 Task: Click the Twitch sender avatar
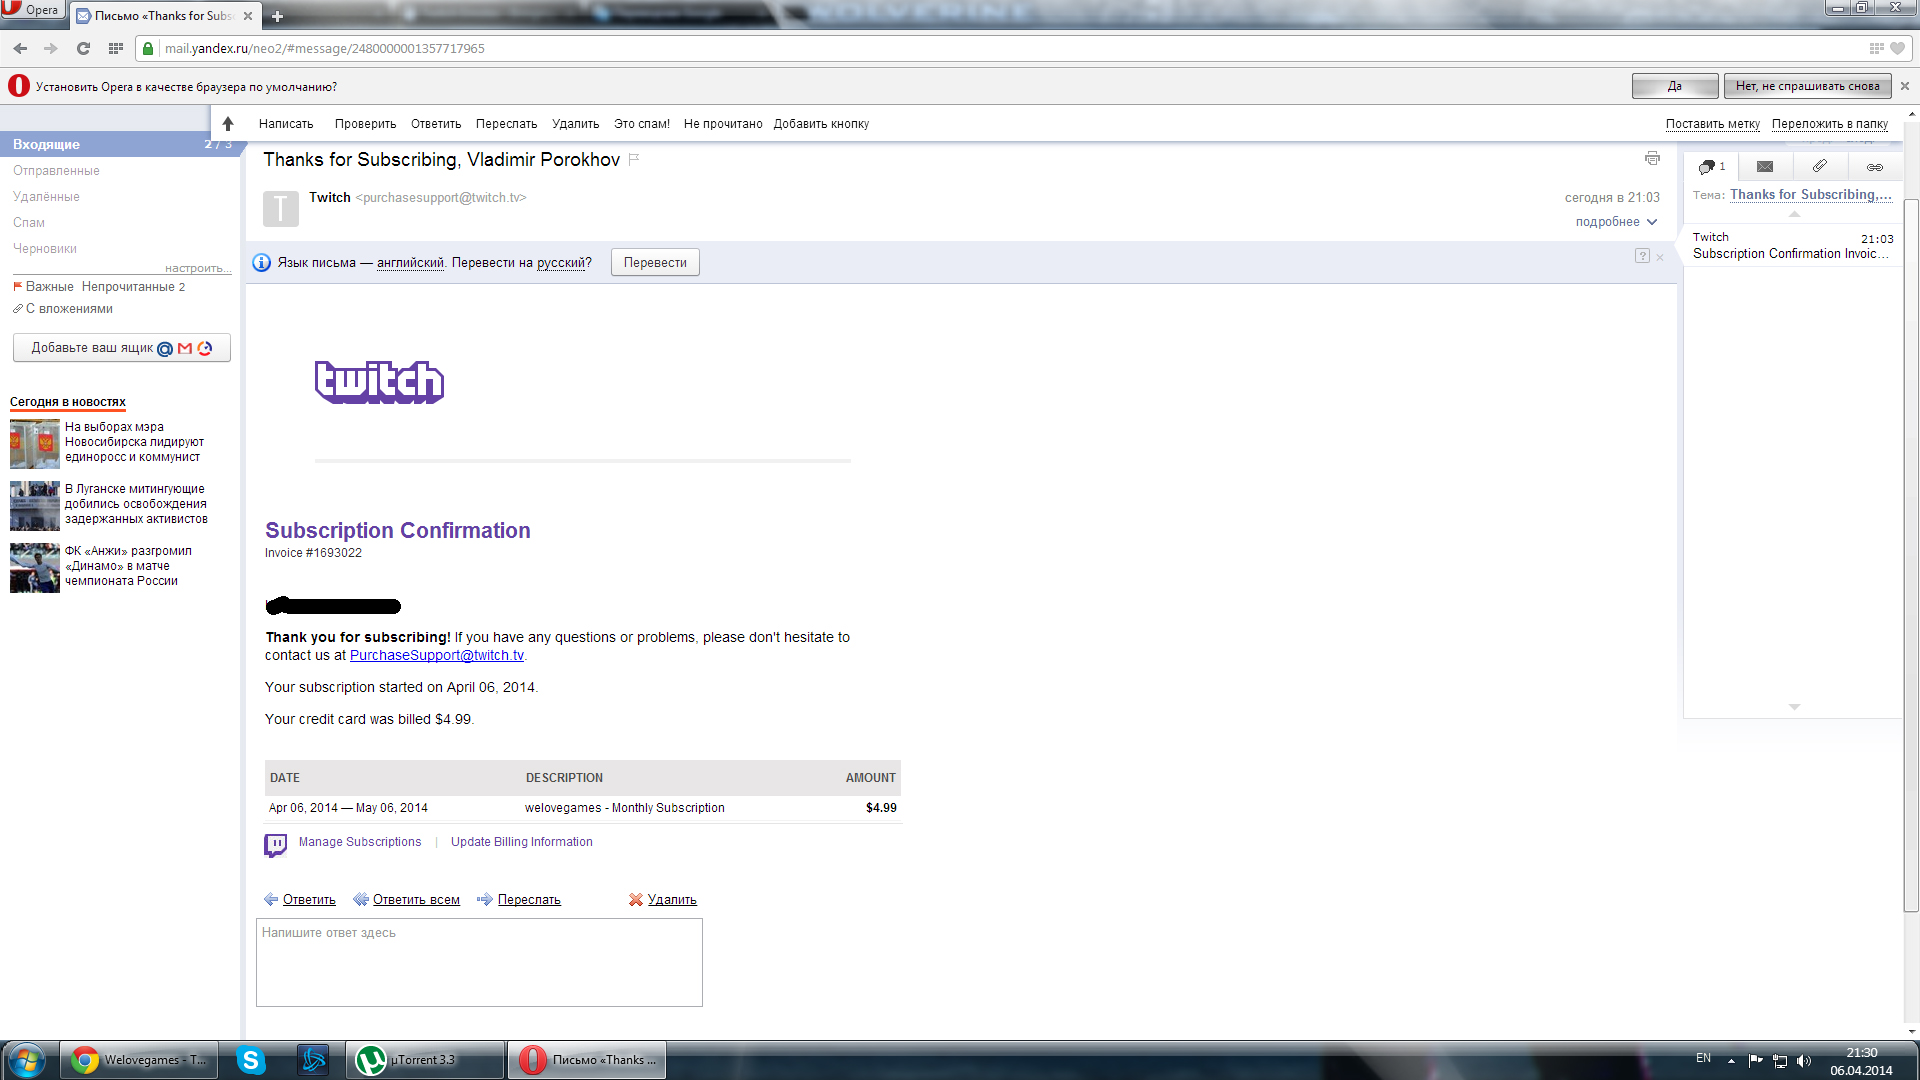pyautogui.click(x=281, y=208)
